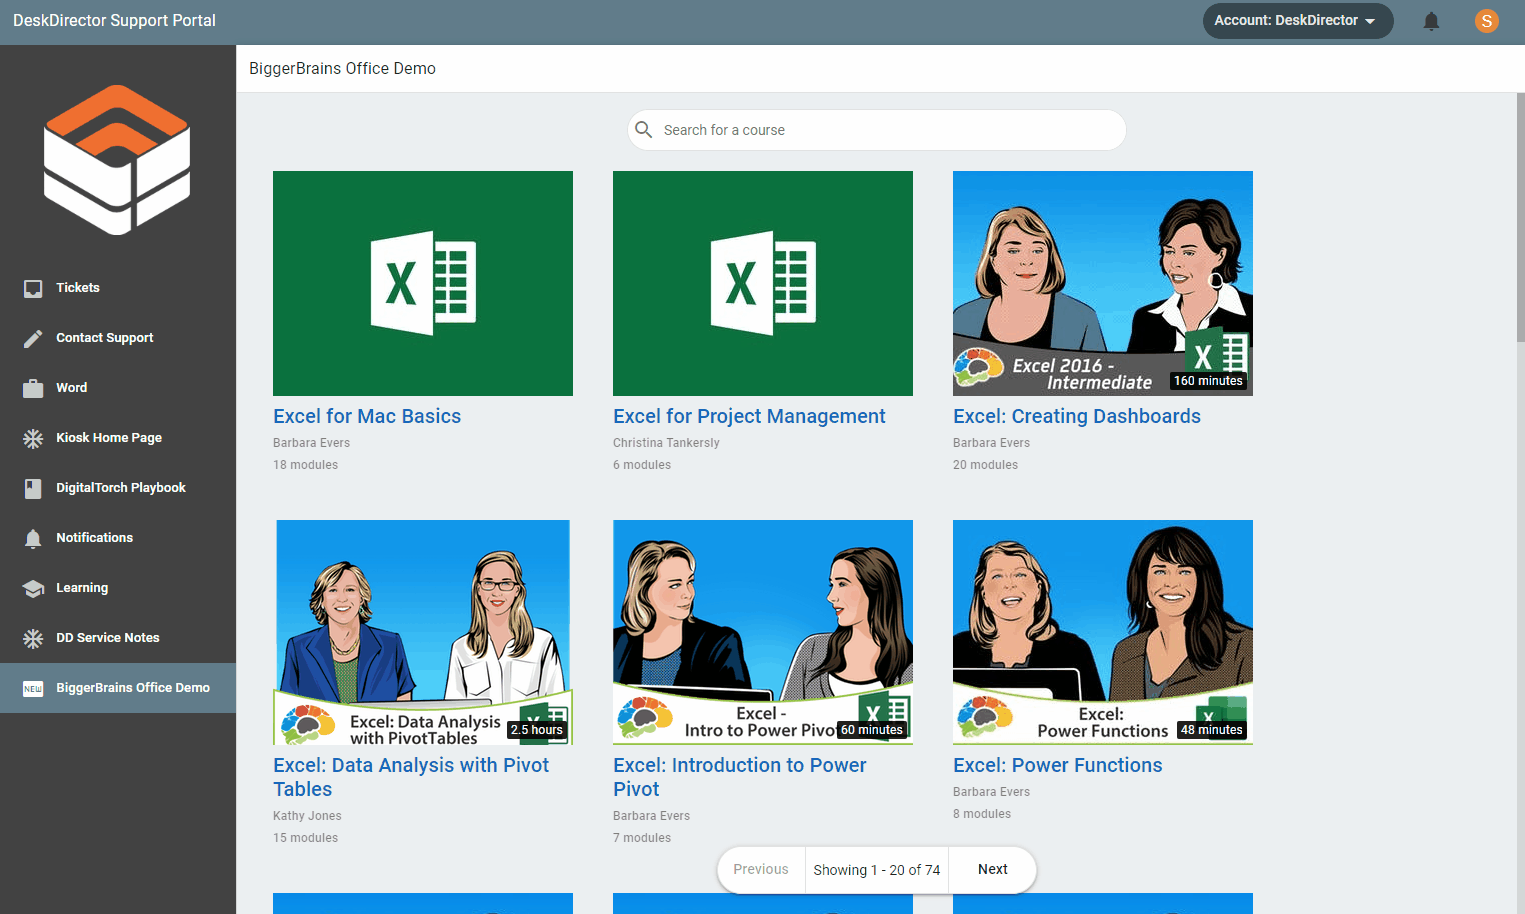Open Excel: Creating Dashboards course link

[1077, 416]
